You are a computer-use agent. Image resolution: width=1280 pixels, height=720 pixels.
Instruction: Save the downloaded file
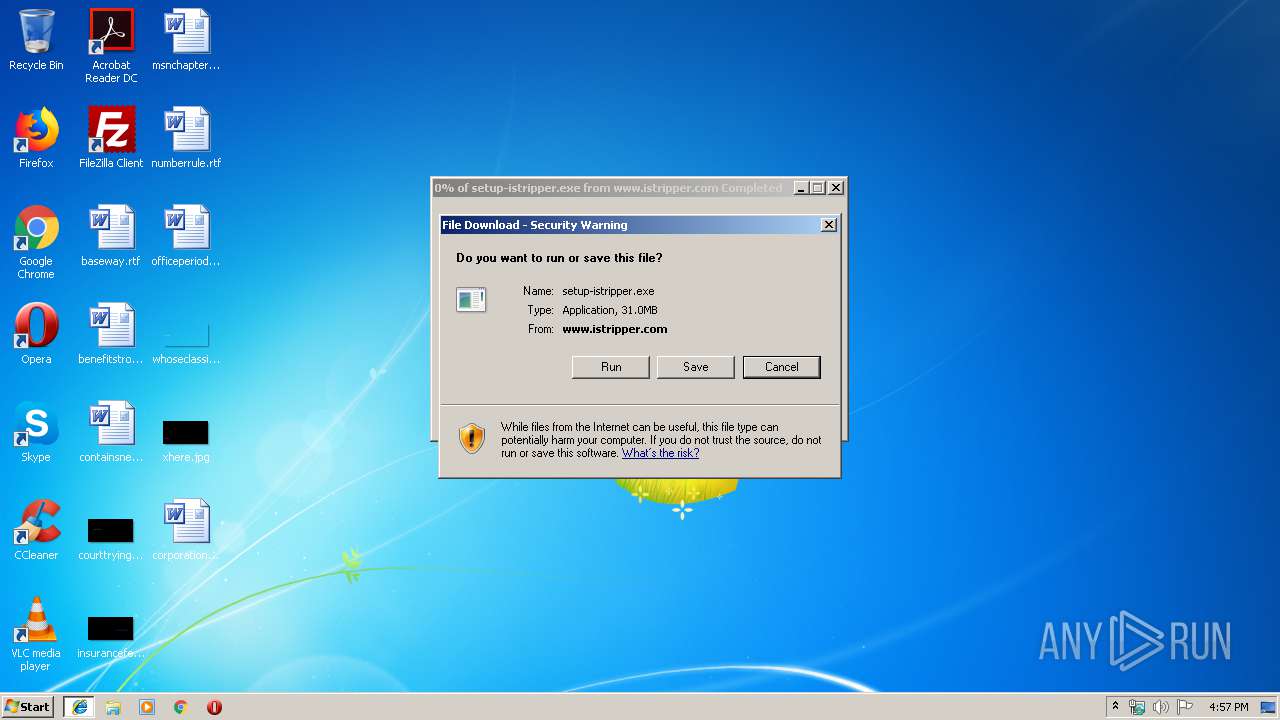point(696,367)
